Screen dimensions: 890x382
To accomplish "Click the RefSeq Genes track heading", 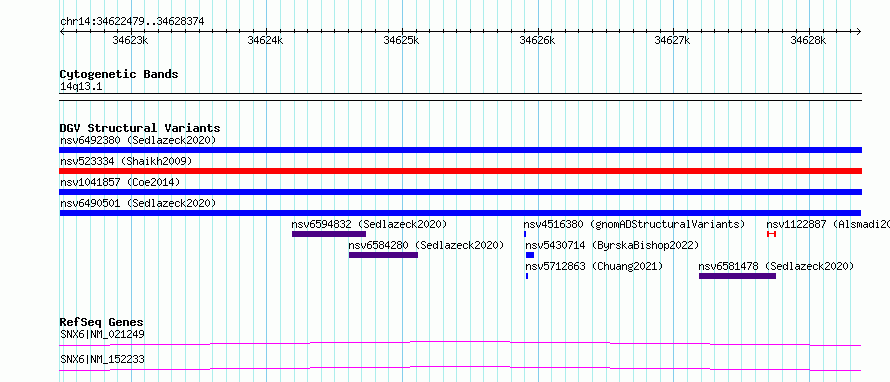I will tap(102, 322).
